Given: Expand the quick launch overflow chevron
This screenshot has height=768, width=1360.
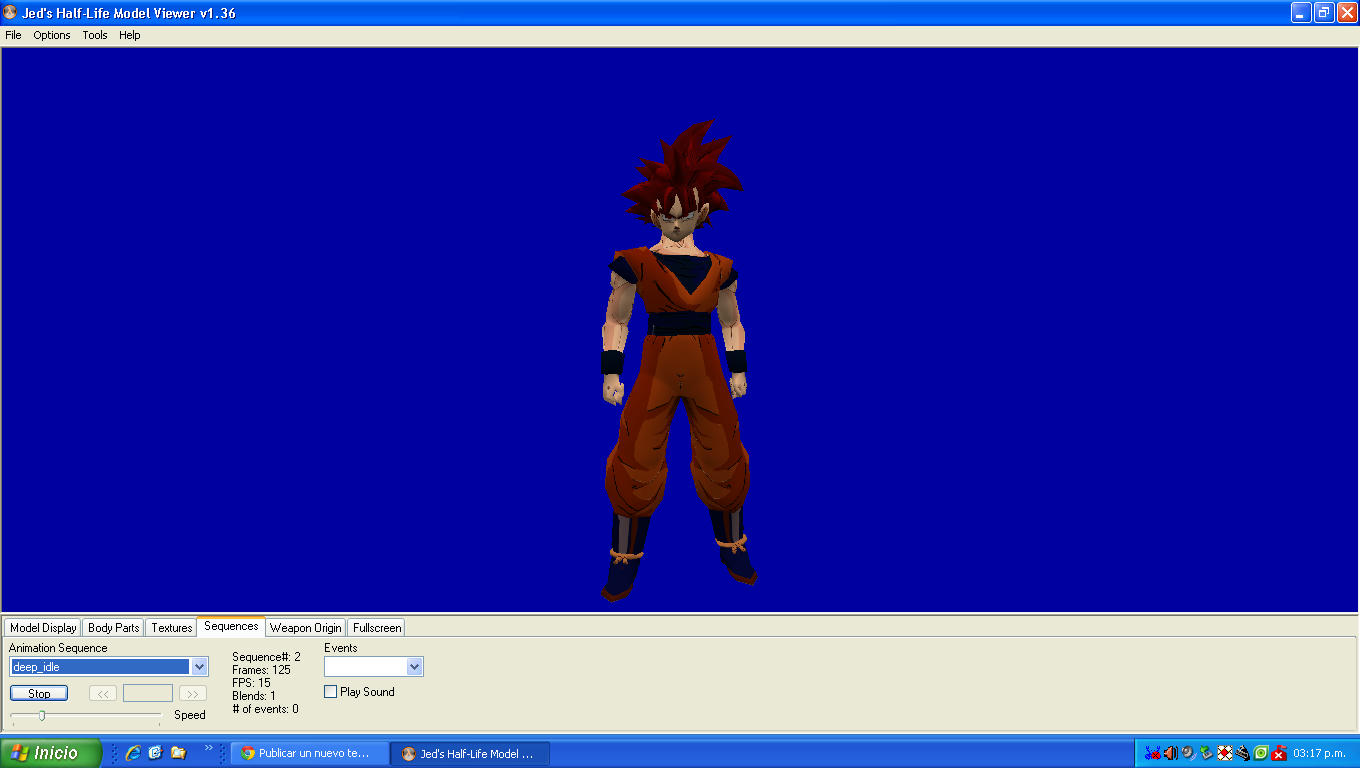Looking at the screenshot, I should point(208,748).
